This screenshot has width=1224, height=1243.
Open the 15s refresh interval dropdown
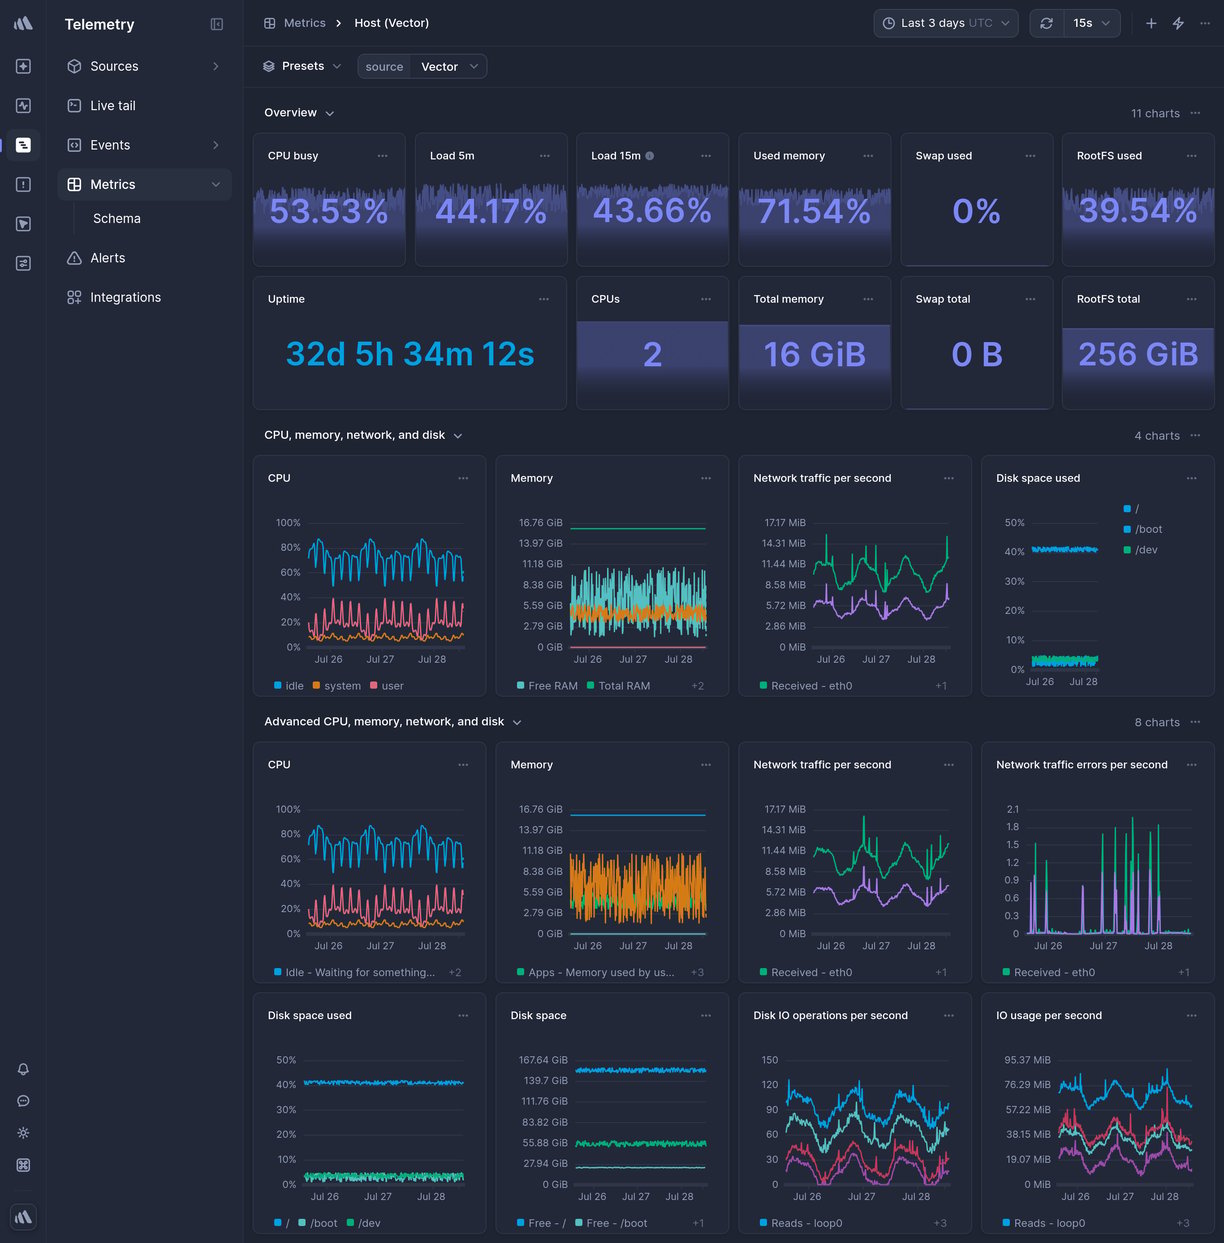(1091, 23)
